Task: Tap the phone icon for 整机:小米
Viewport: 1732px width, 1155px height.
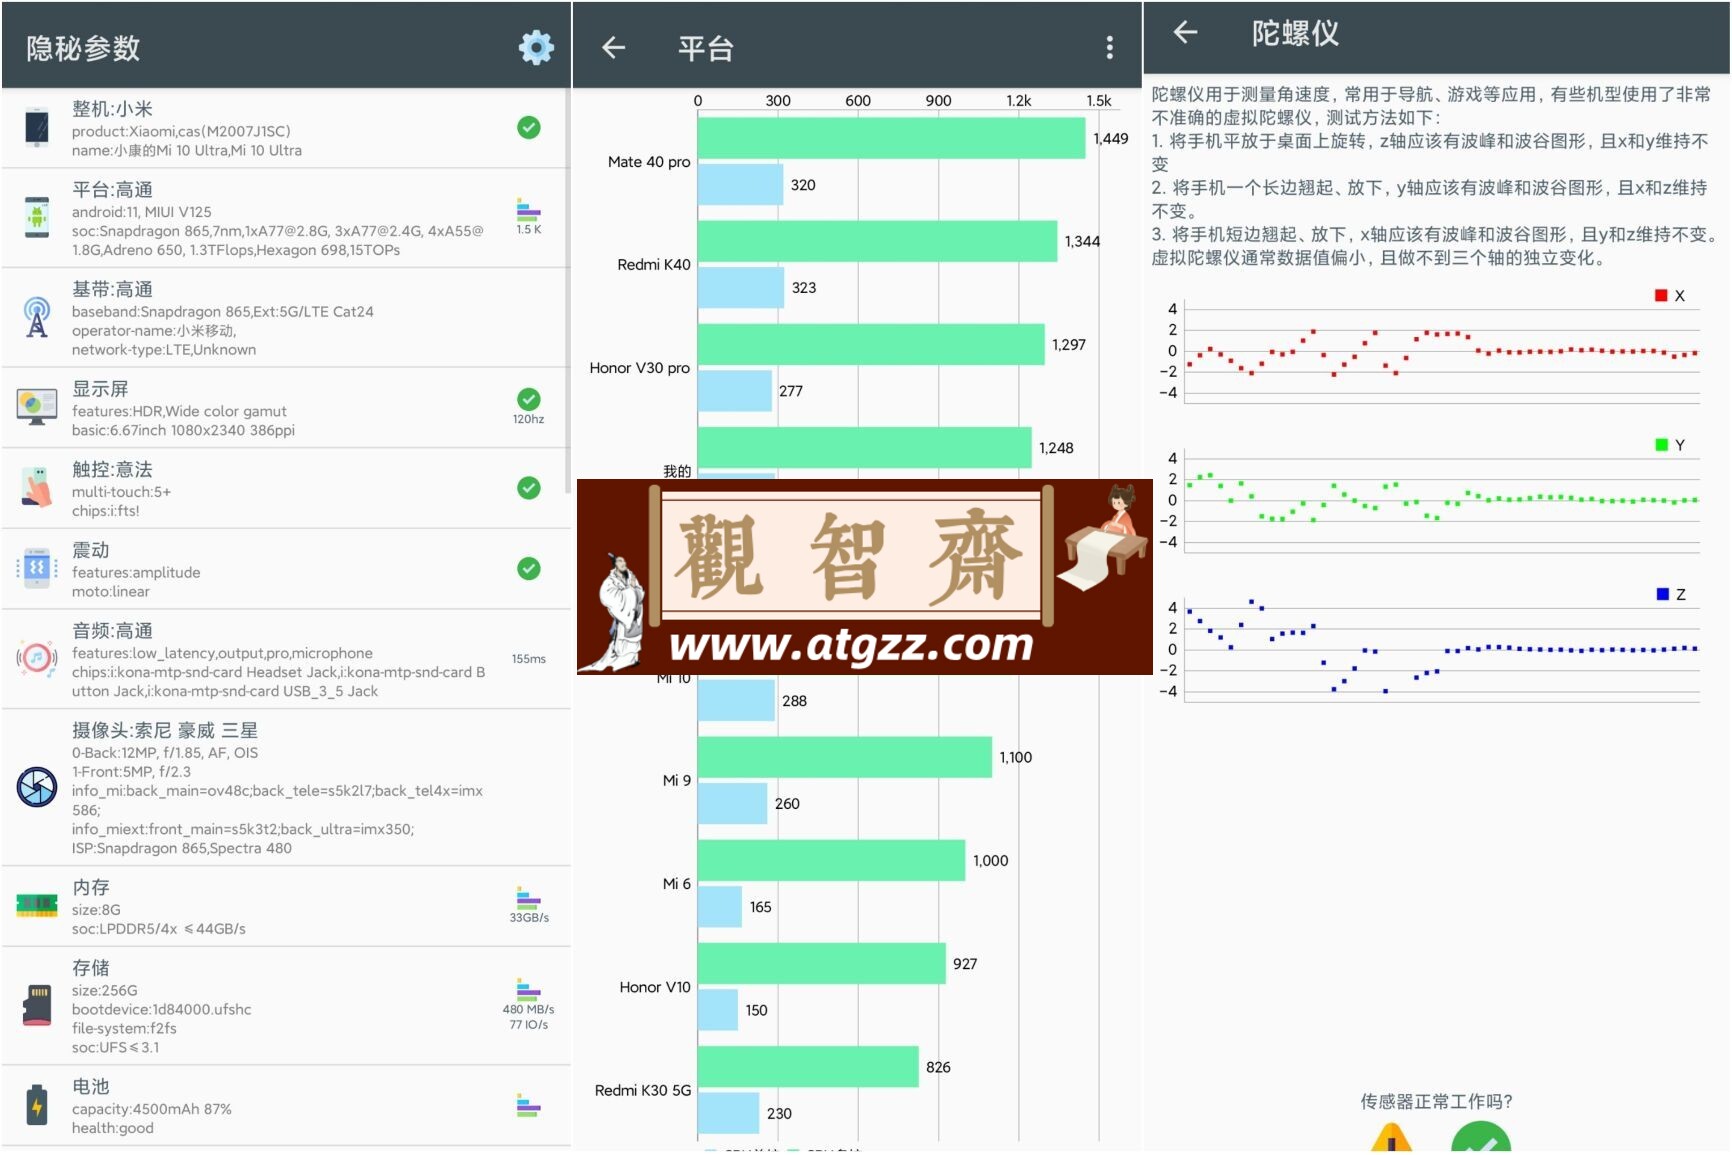Action: pos(37,128)
